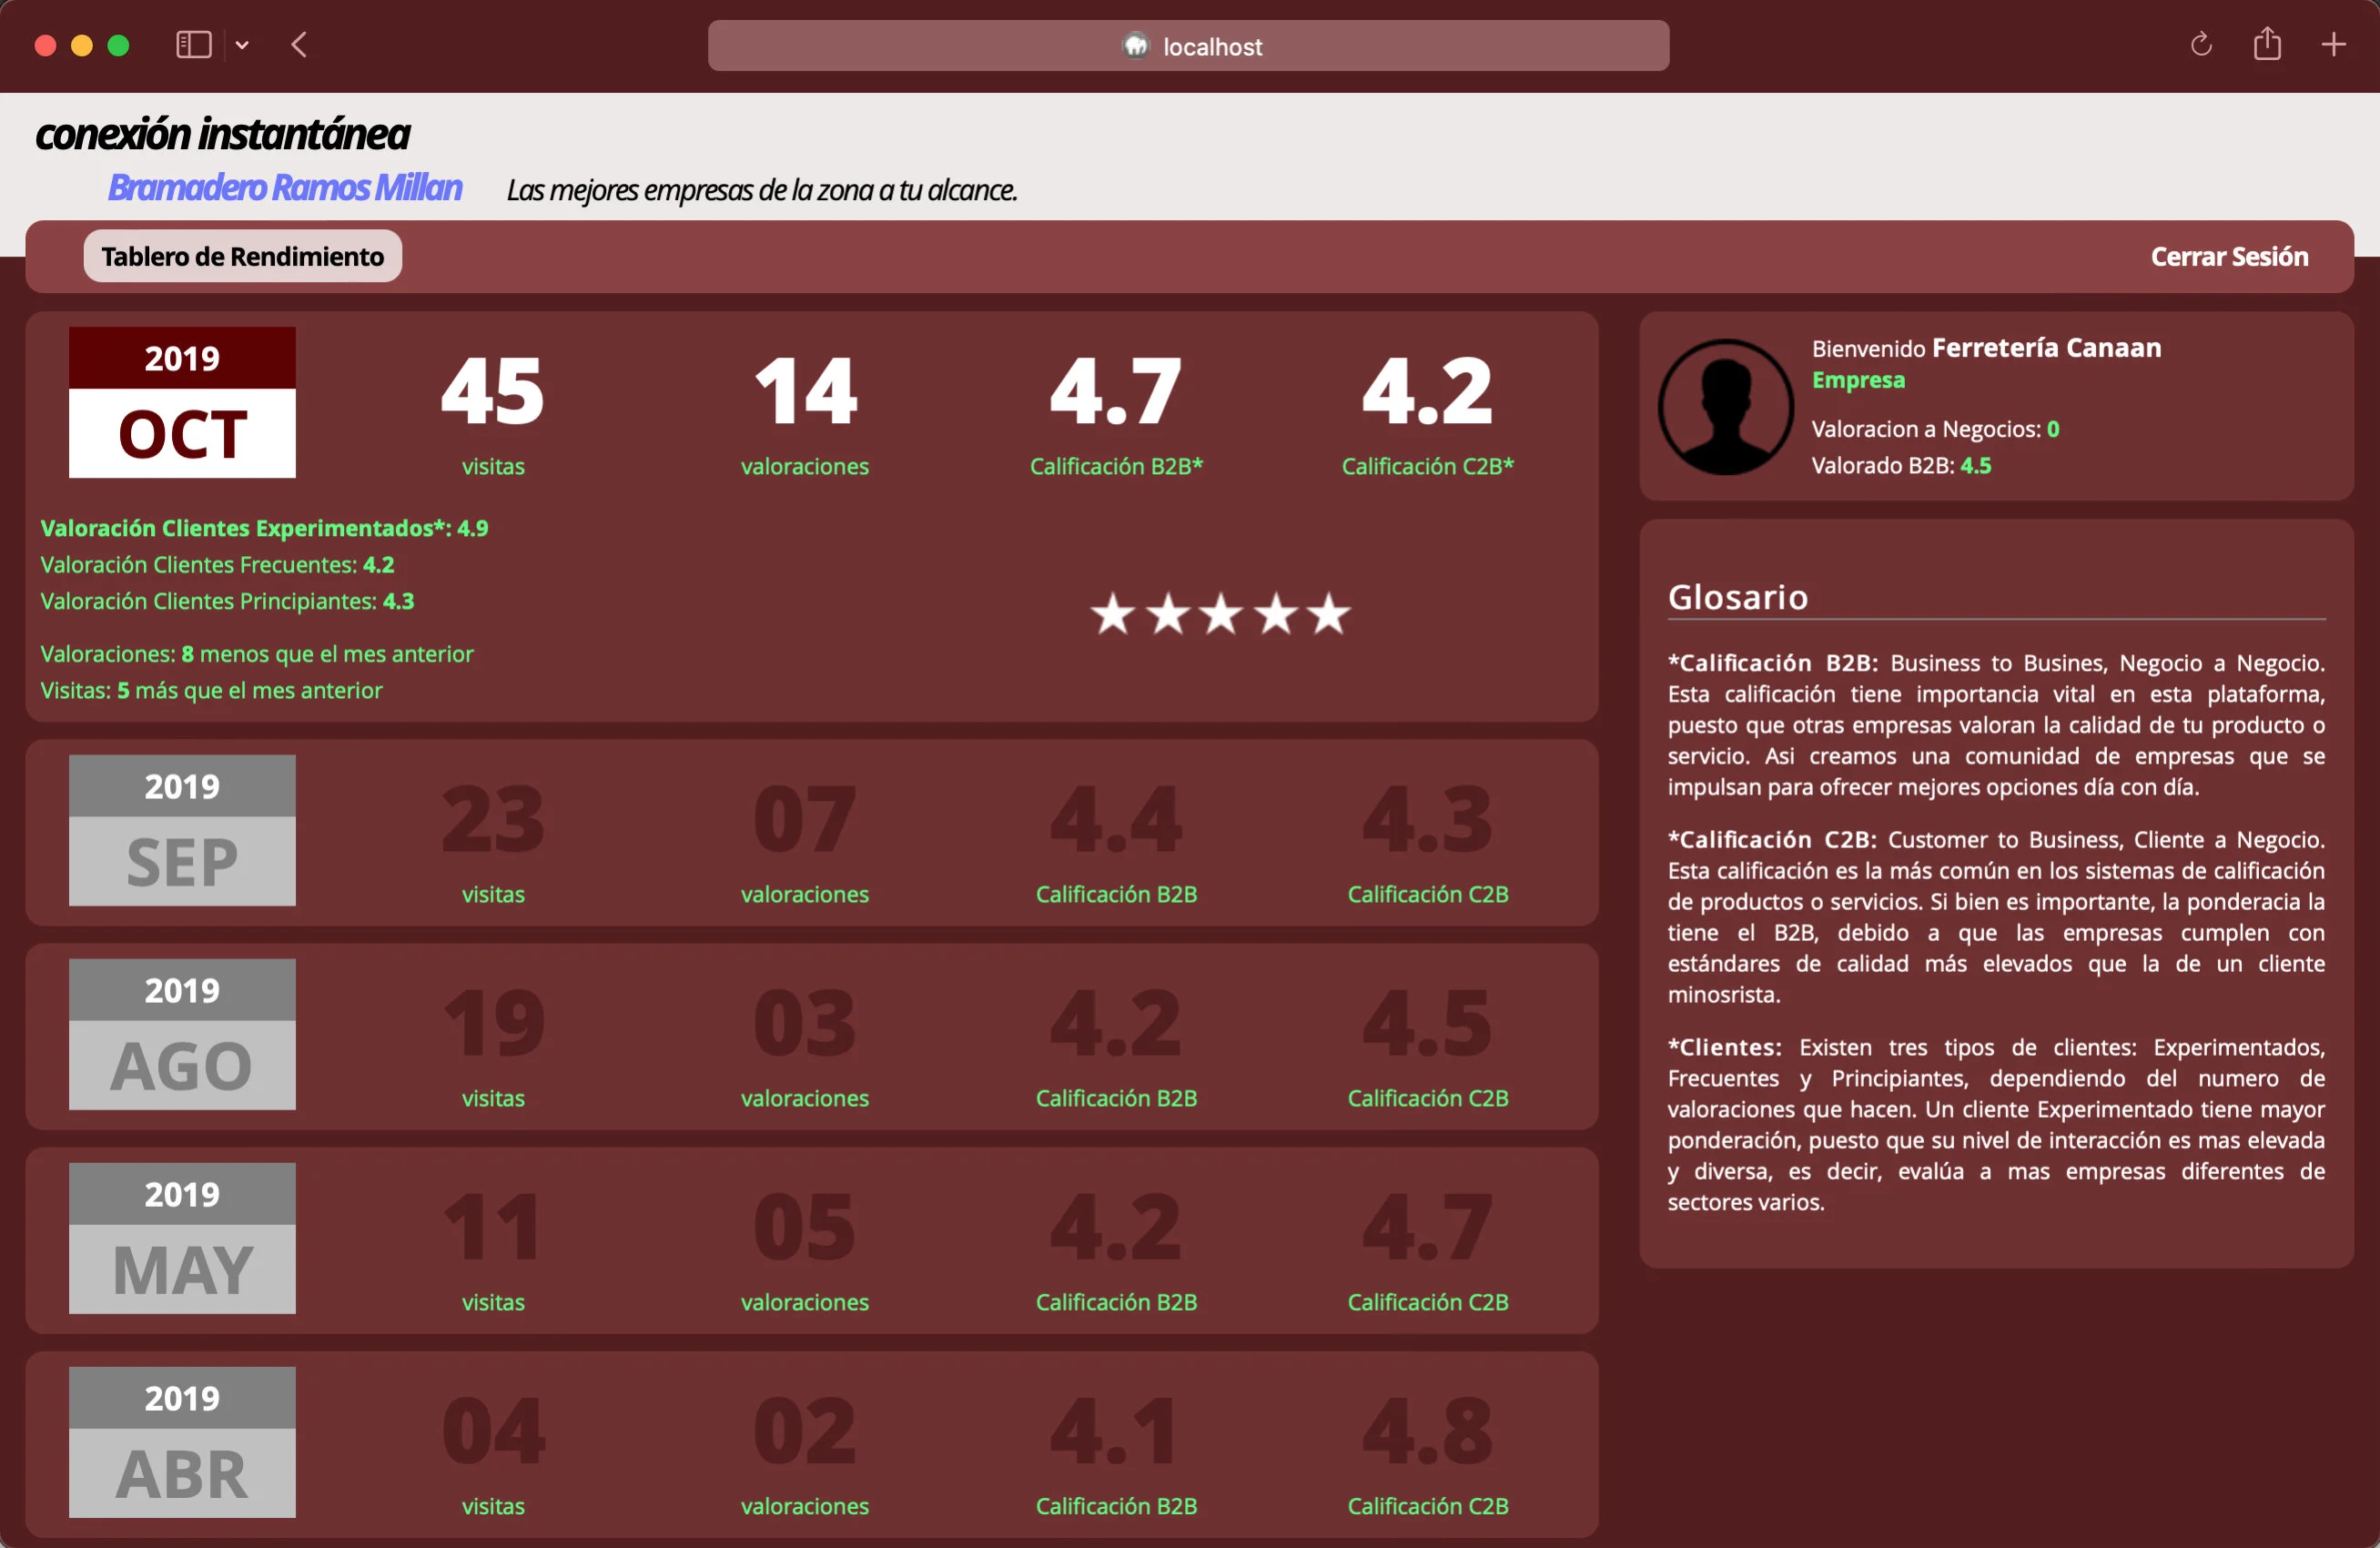
Task: Open a new tab with plus icon
Action: (x=2333, y=45)
